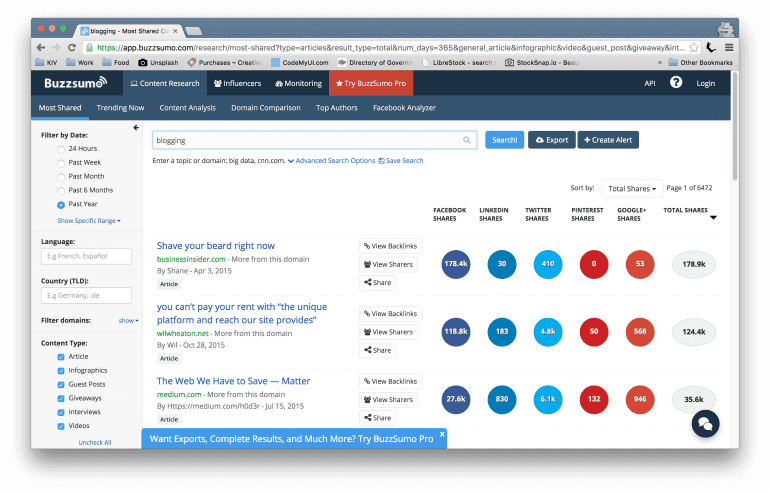Switch to Top Authors tab

pos(336,108)
